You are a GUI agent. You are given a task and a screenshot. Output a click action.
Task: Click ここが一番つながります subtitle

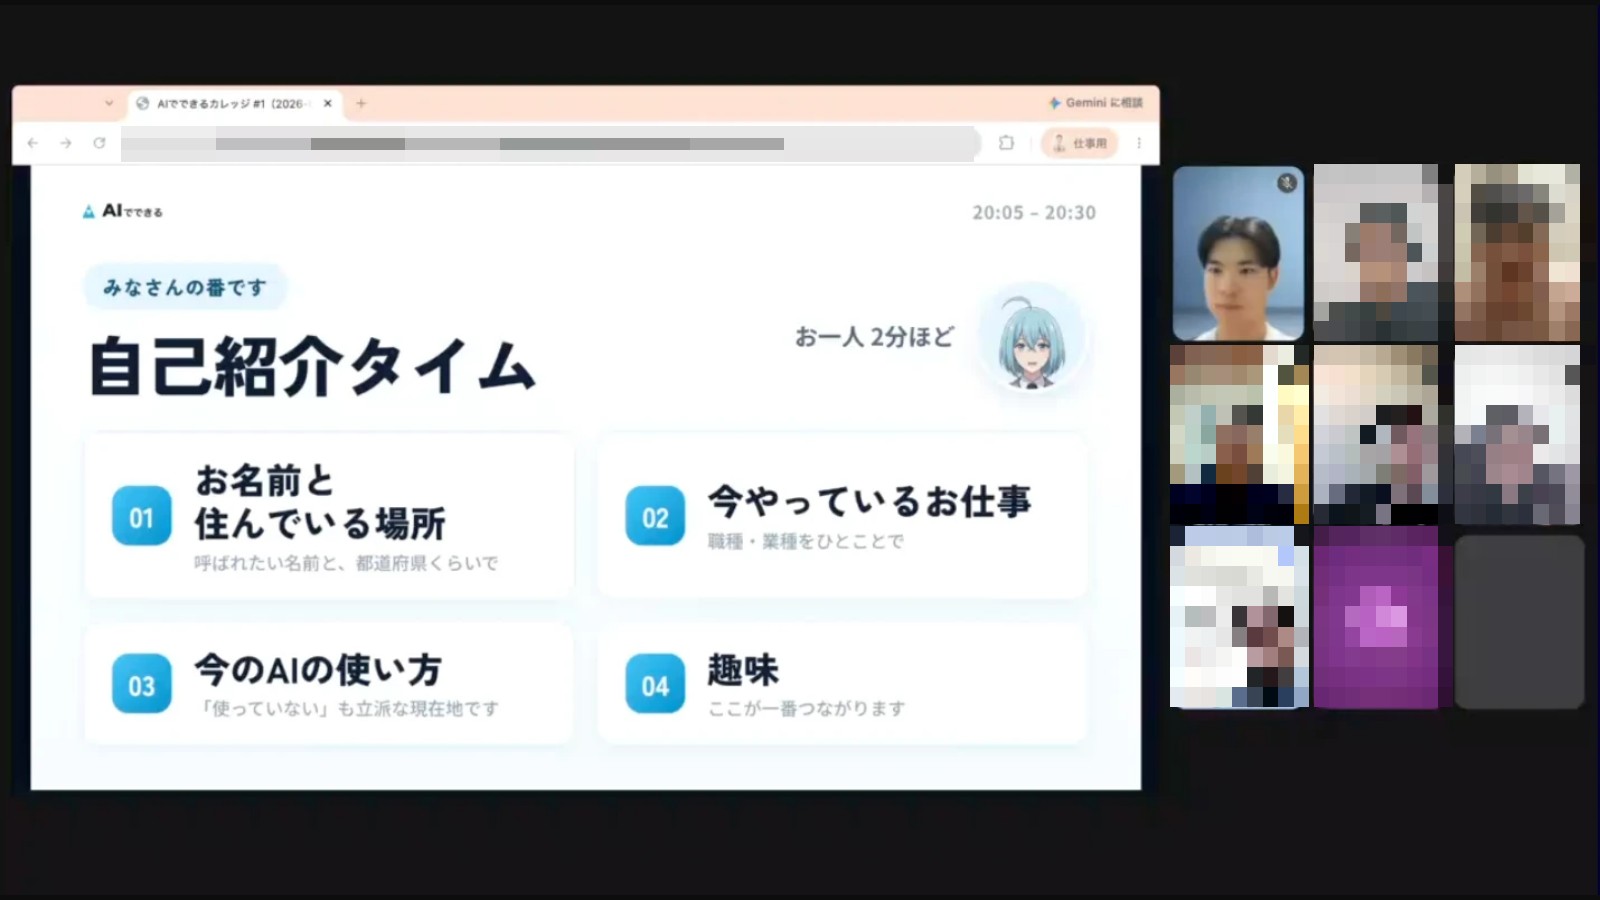pyautogui.click(x=807, y=708)
